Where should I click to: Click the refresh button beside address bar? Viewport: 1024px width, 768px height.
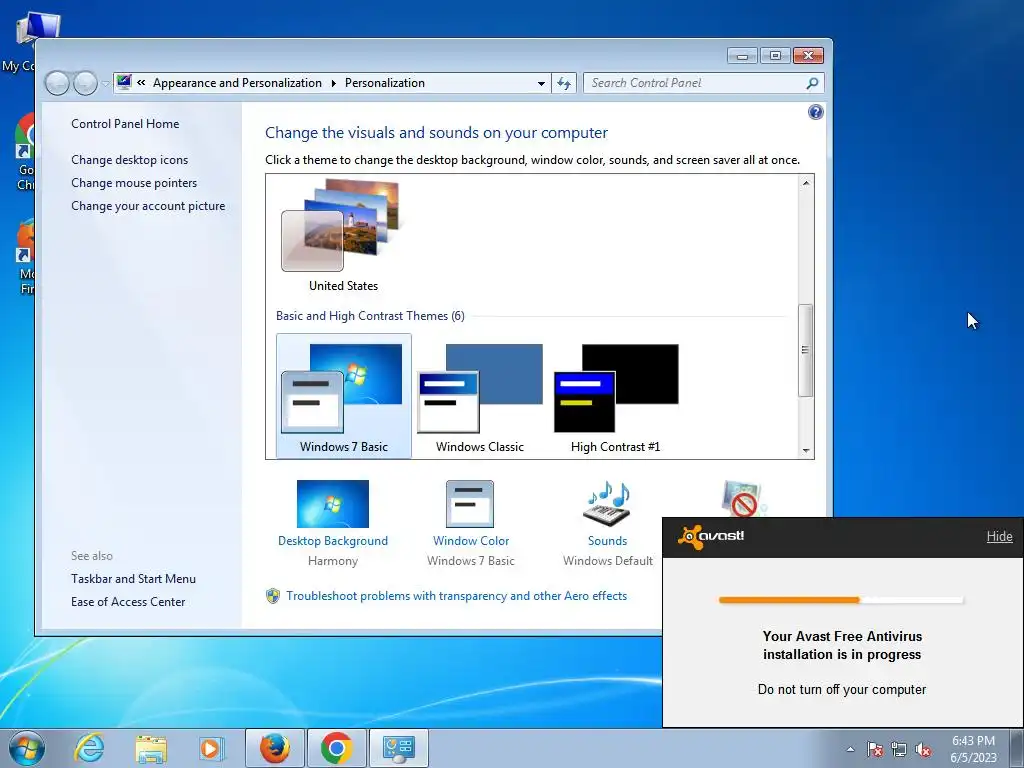564,83
